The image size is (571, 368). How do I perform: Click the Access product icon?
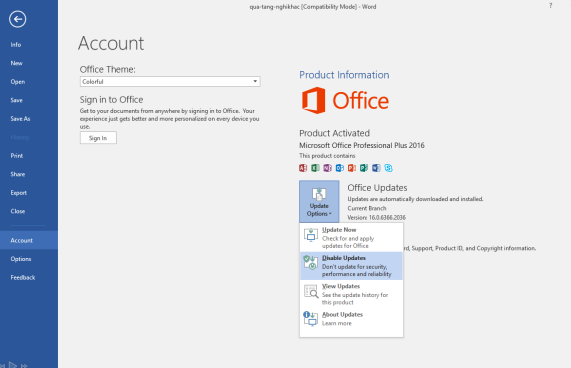pyautogui.click(x=303, y=168)
